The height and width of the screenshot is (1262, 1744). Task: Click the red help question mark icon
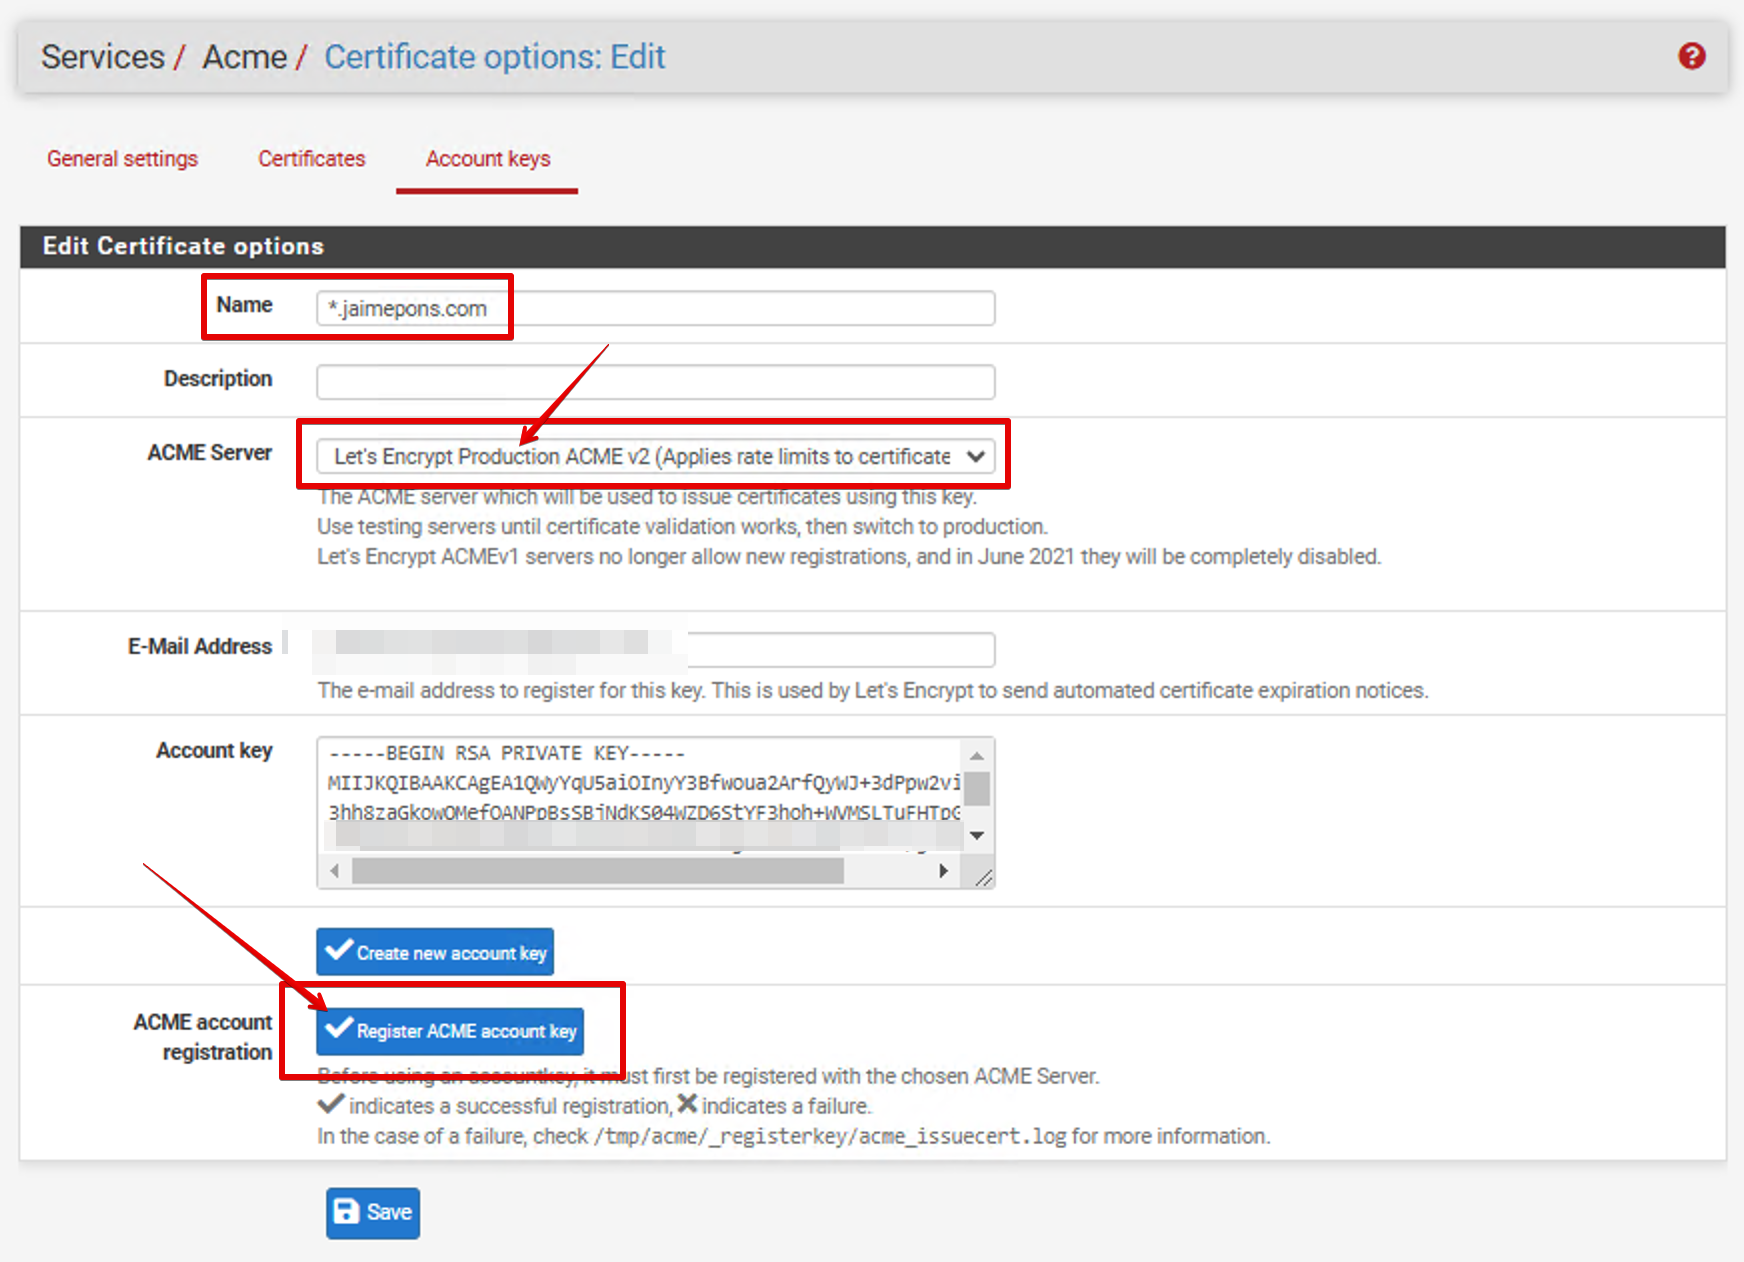1691,56
